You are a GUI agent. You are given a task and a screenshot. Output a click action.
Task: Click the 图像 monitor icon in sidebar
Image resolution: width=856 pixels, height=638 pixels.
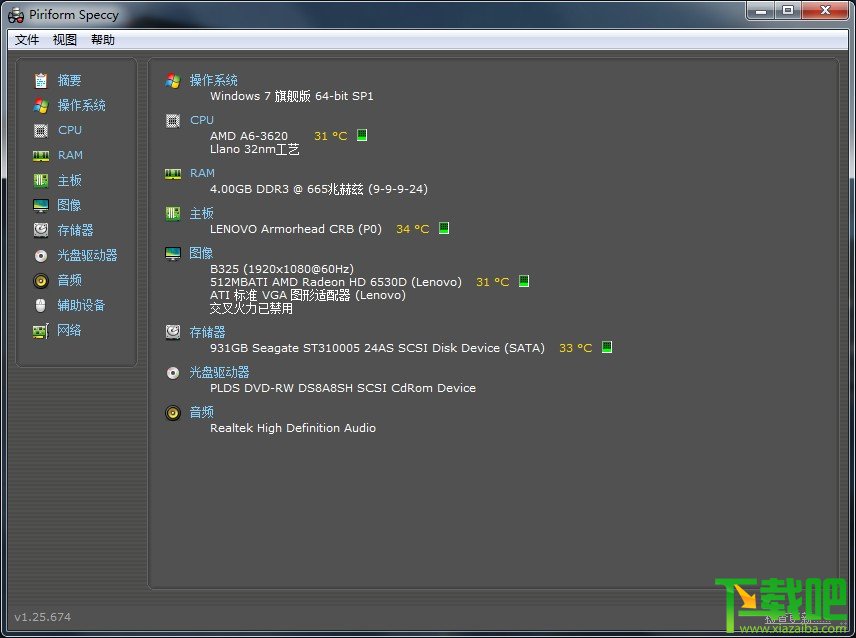(41, 205)
